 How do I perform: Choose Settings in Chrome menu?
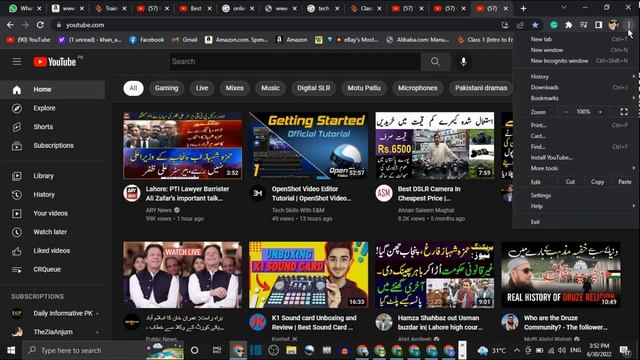pos(576,196)
